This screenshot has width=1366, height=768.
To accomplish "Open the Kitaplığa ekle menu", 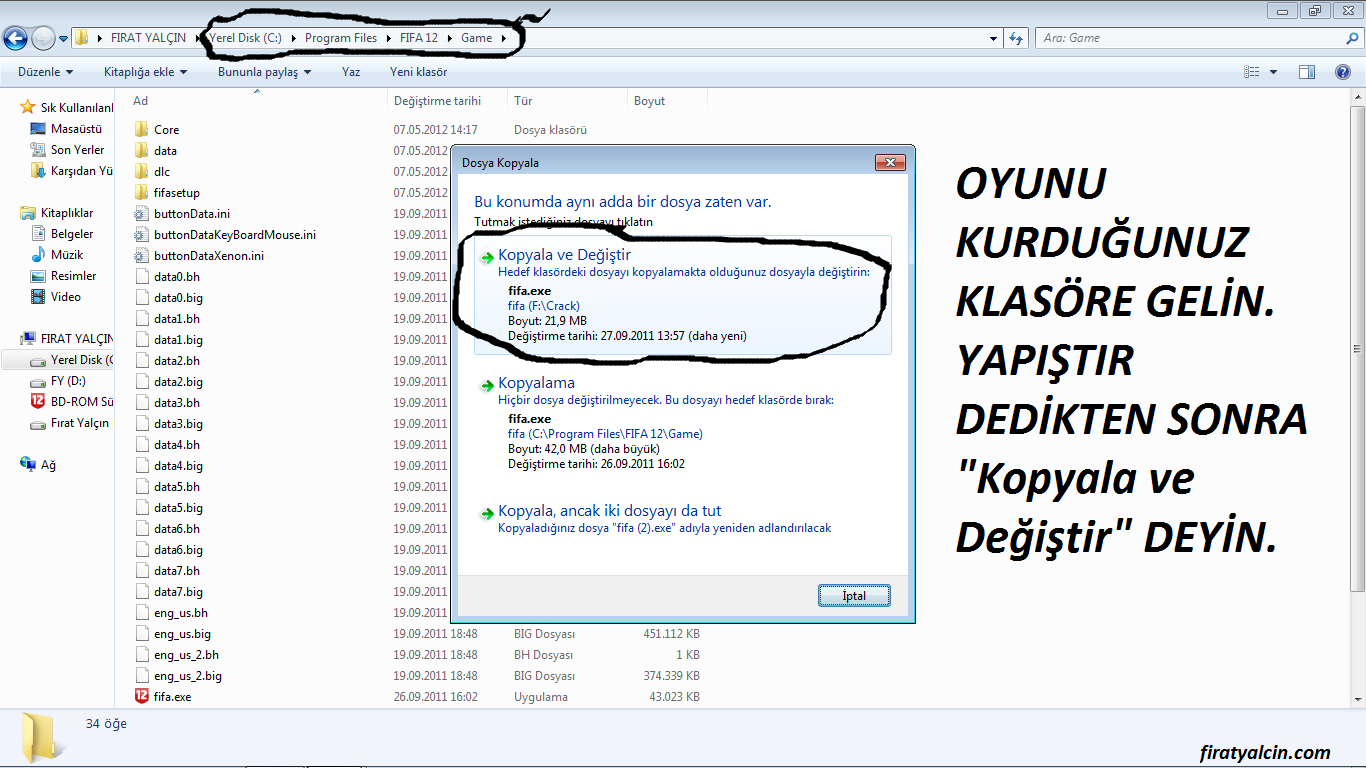I will click(146, 72).
